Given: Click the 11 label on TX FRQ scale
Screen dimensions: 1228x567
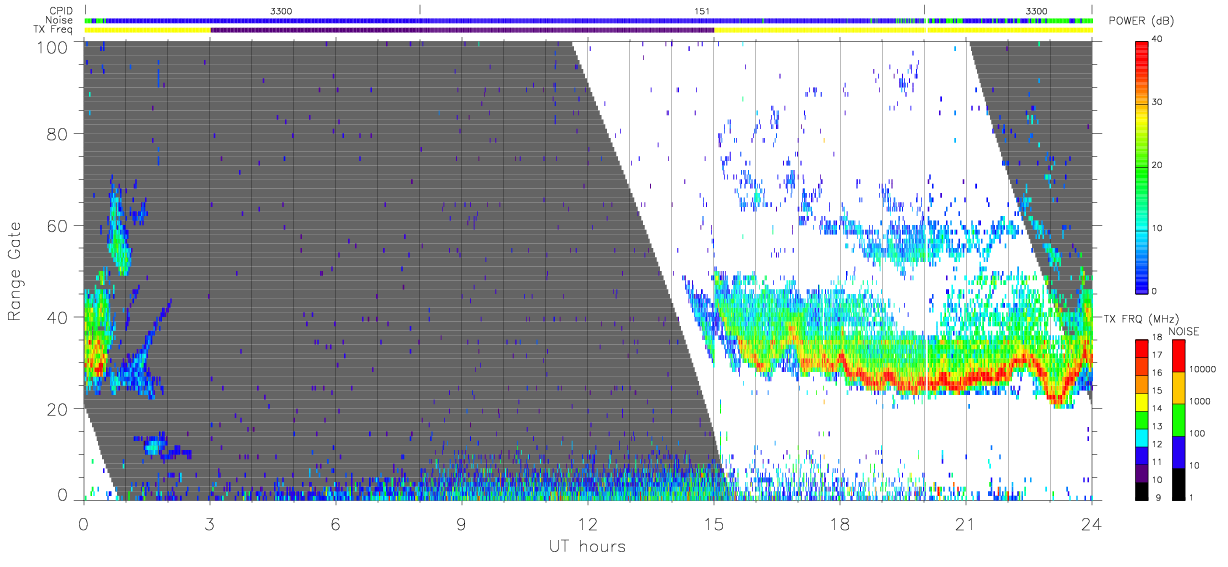Looking at the screenshot, I should pos(1158,462).
